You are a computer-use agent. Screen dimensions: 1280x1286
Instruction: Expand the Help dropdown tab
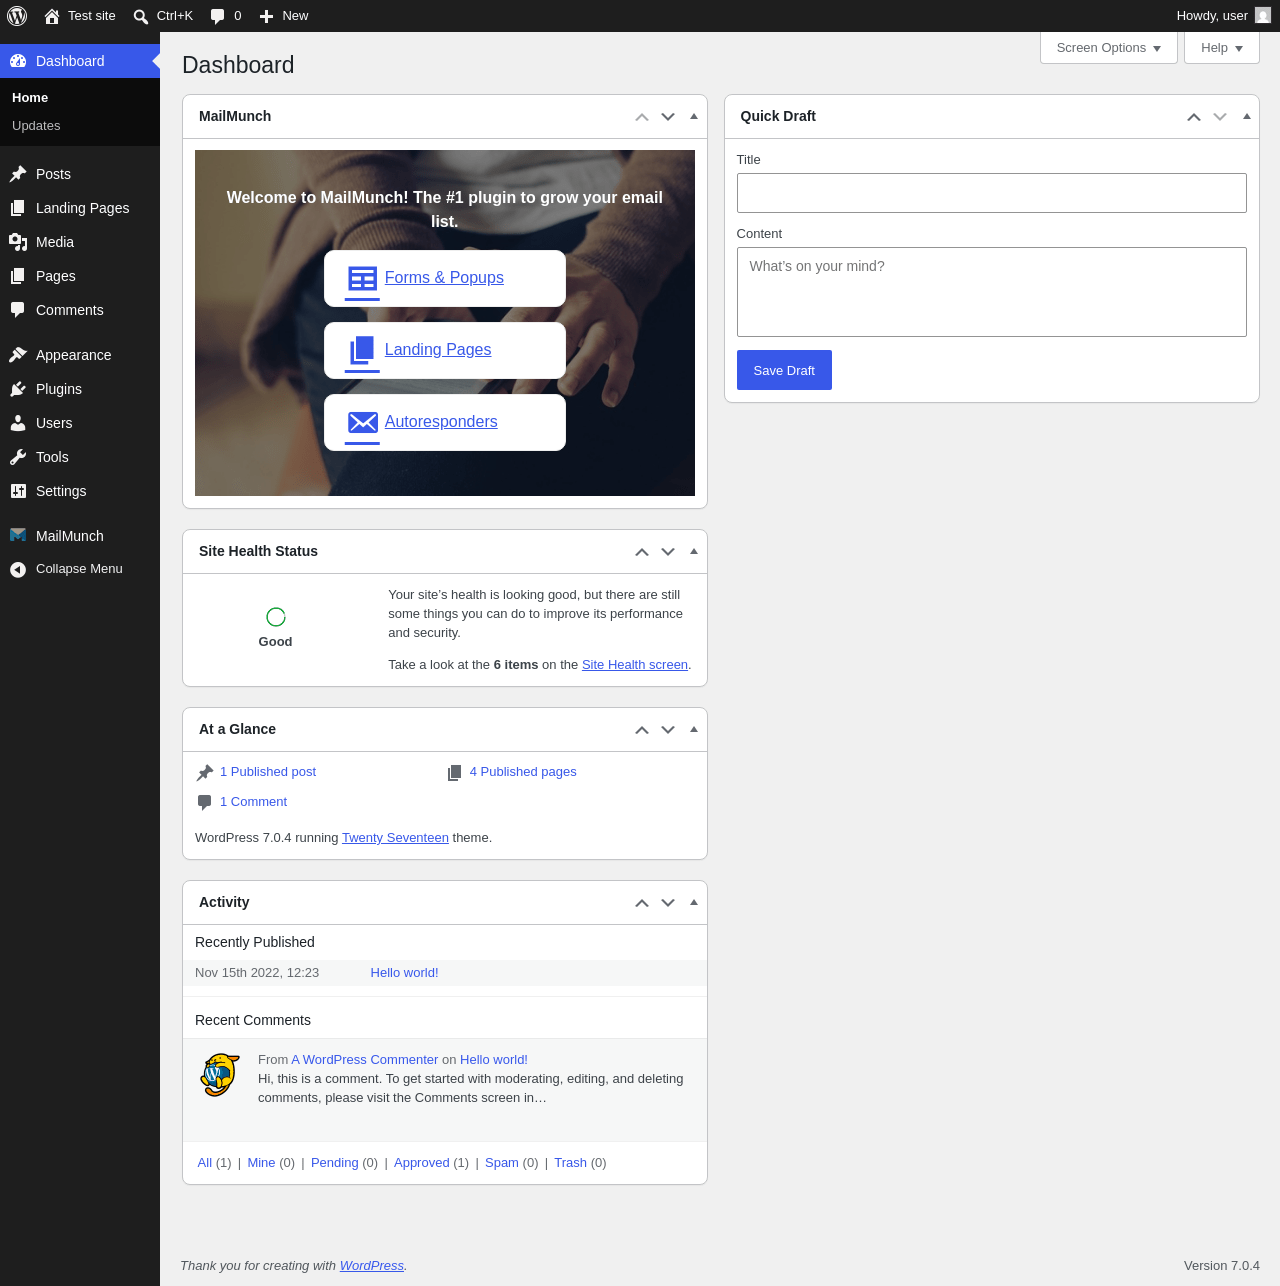point(1222,48)
